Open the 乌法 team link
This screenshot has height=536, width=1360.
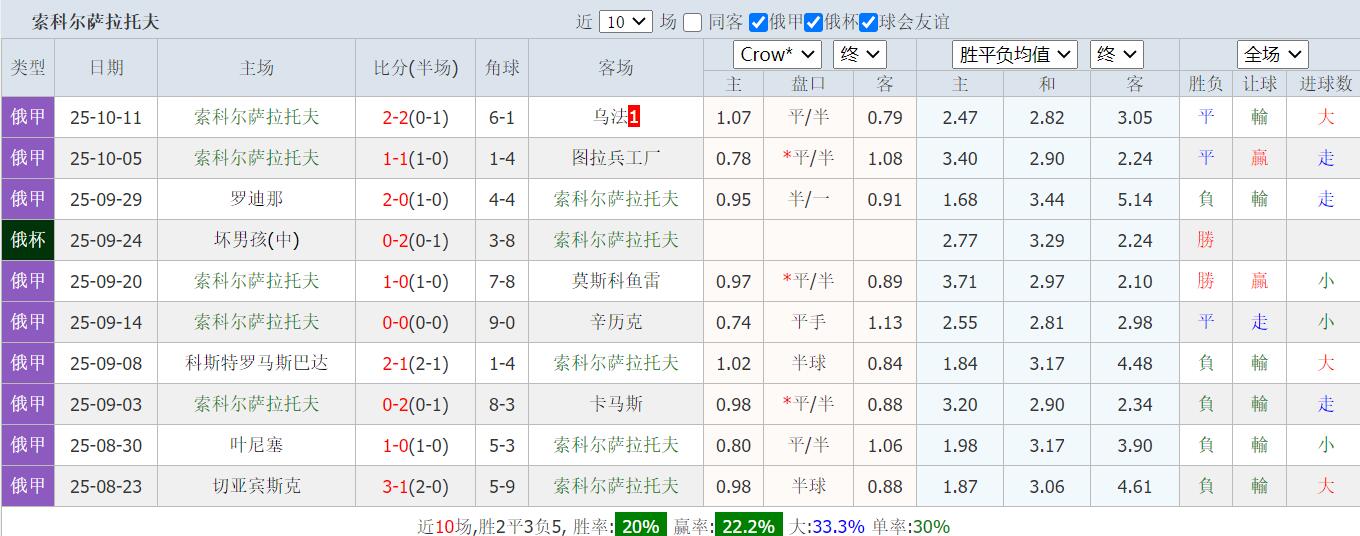609,117
